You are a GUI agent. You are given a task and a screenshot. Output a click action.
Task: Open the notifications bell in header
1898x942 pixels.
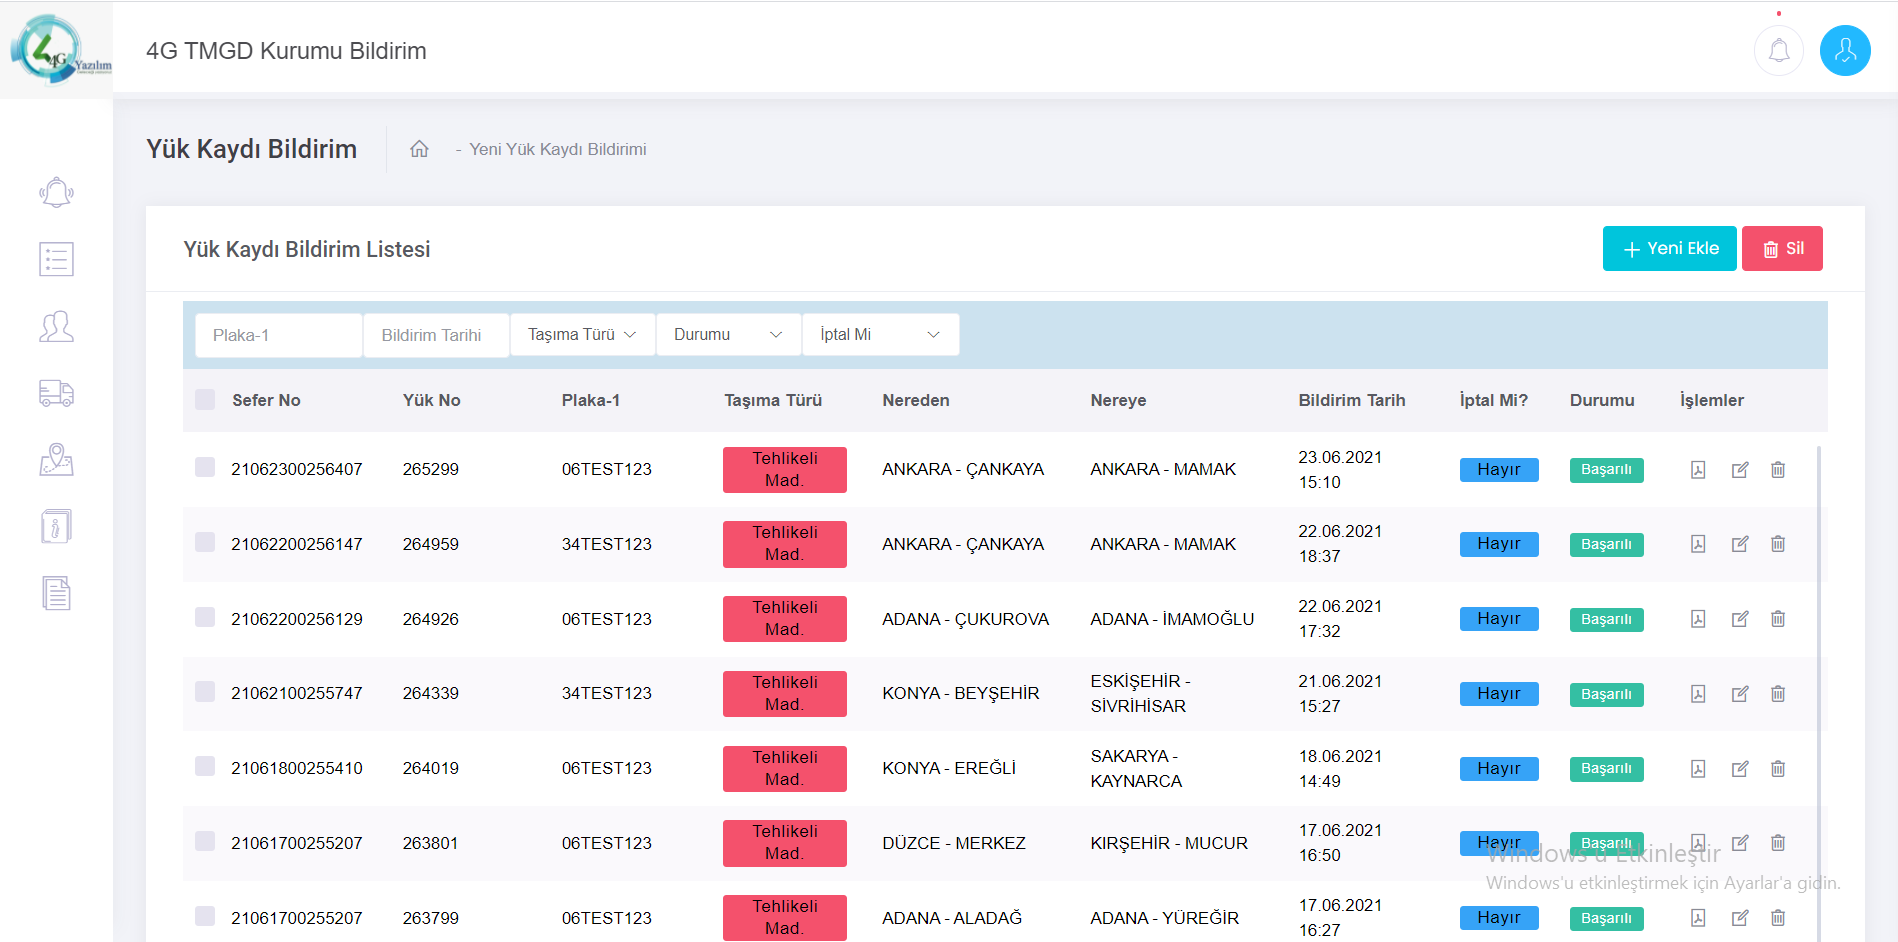click(x=1779, y=50)
